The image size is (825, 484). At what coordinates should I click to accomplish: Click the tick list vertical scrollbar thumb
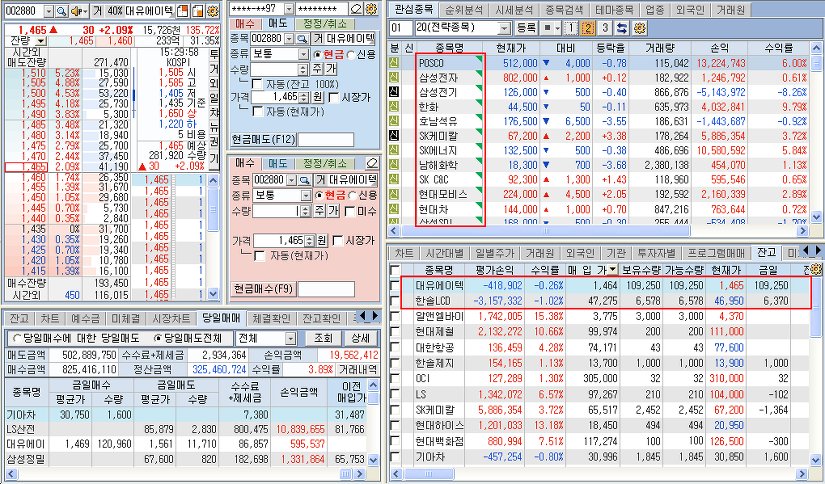coord(213,209)
